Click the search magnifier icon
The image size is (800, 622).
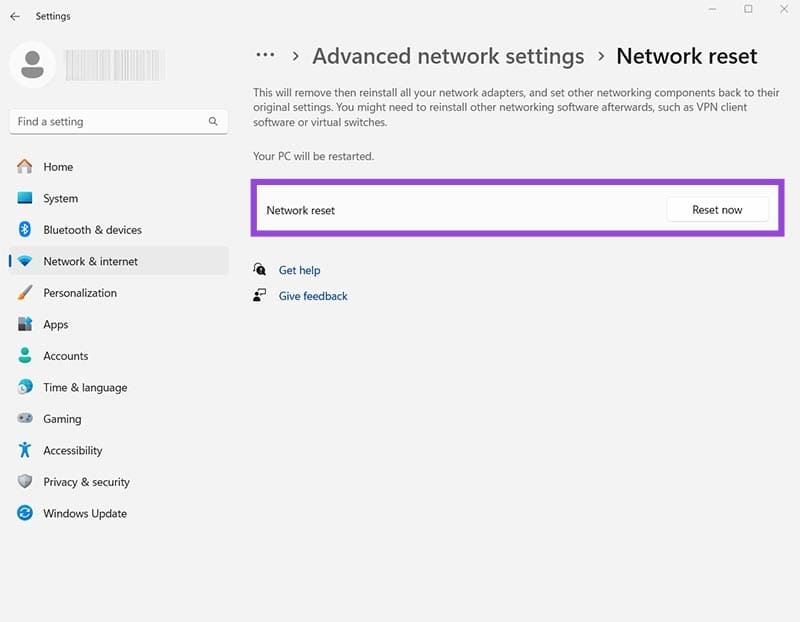[x=213, y=121]
